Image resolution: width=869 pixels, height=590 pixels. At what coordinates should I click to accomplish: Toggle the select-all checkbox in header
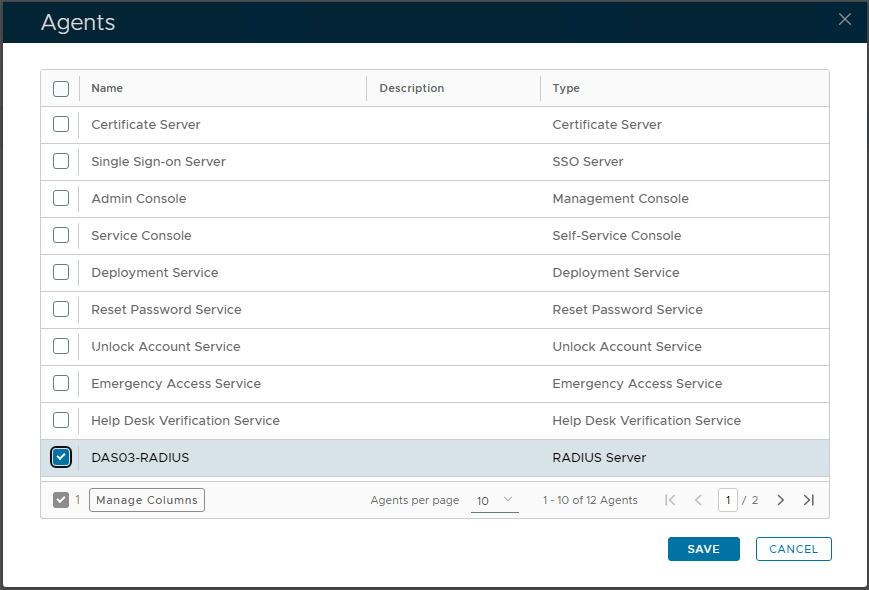[61, 88]
